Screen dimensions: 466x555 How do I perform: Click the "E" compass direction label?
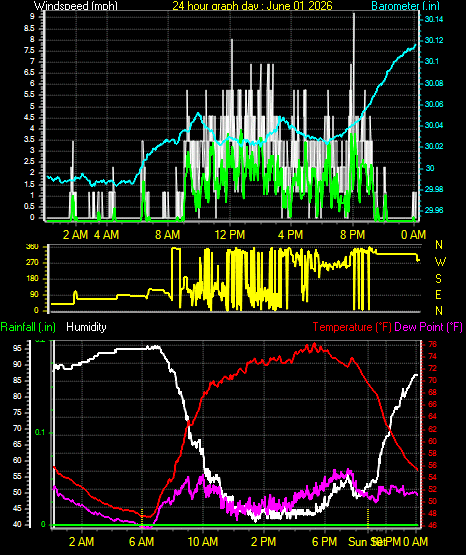pos(438,294)
